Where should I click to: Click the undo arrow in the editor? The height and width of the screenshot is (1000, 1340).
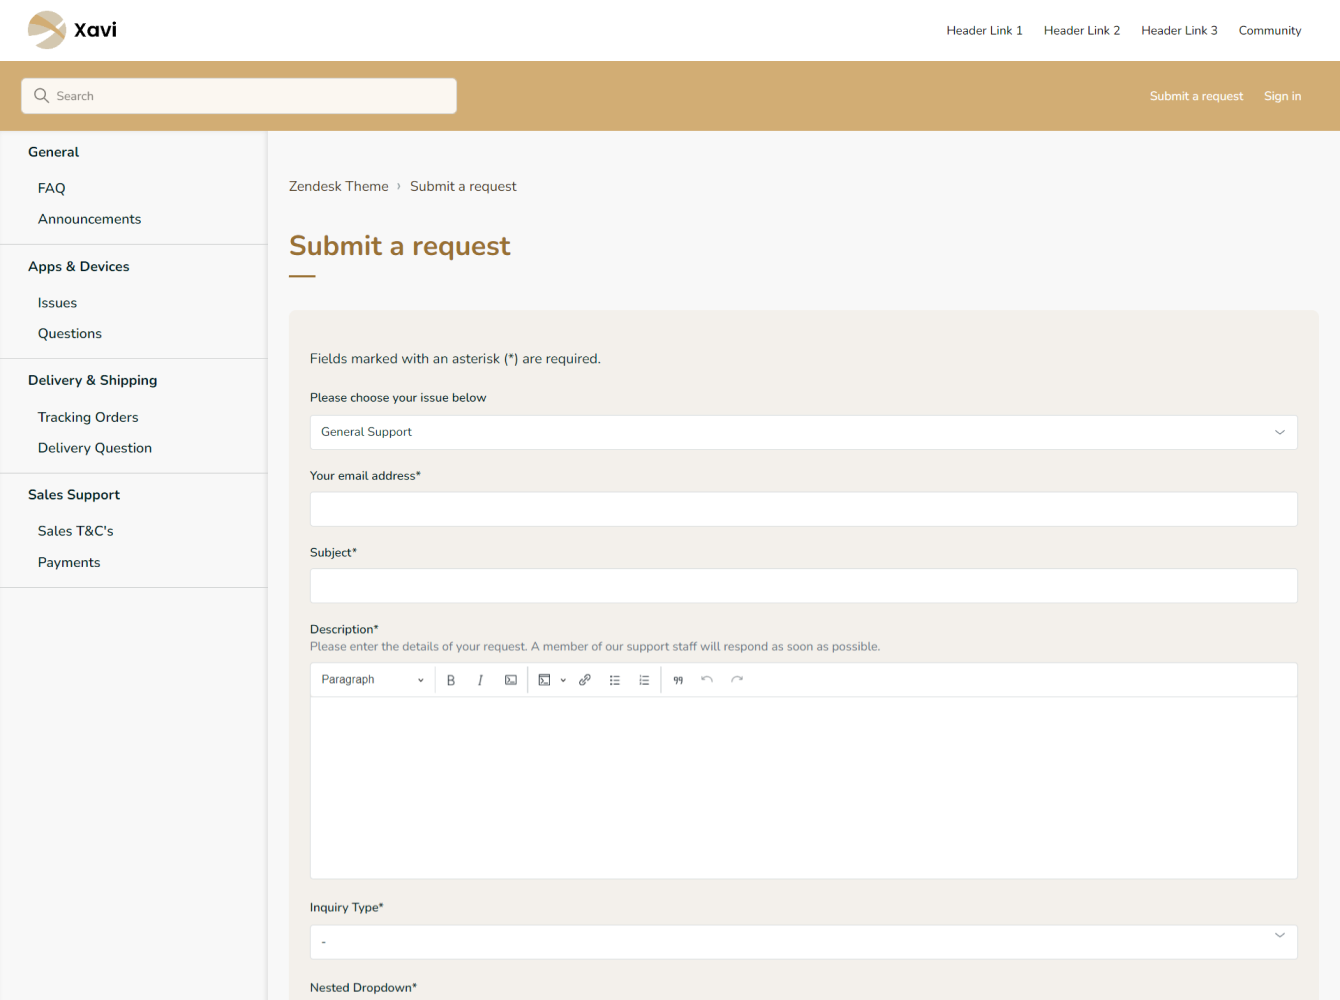click(707, 680)
